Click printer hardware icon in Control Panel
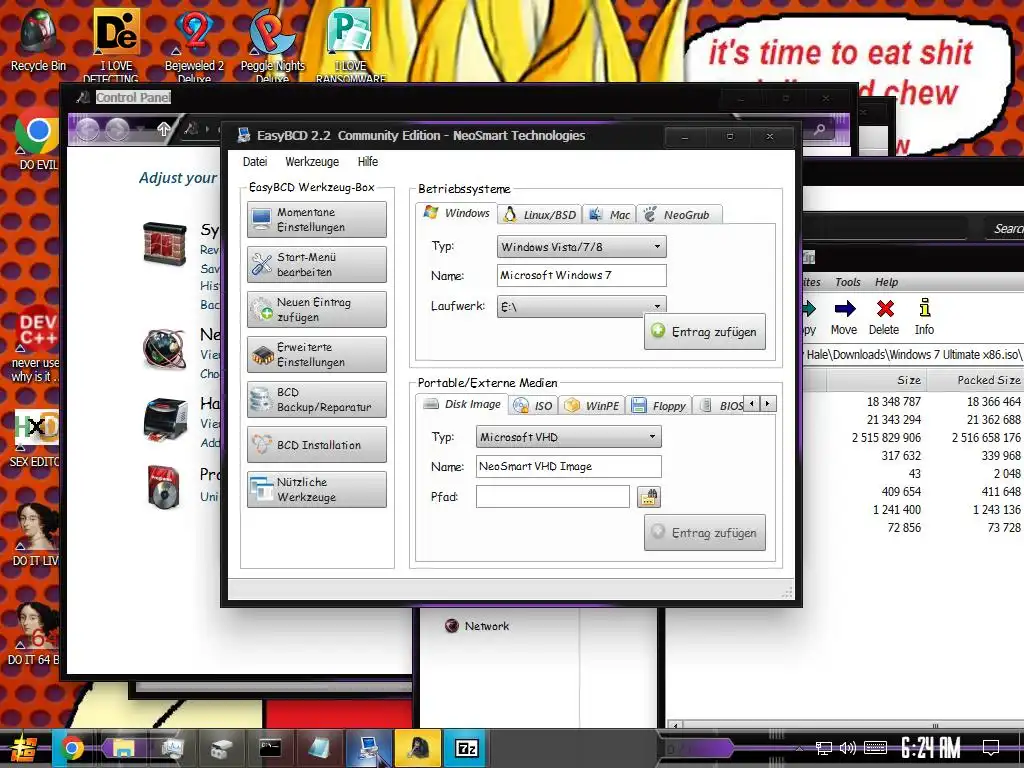1024x768 pixels. coord(165,418)
